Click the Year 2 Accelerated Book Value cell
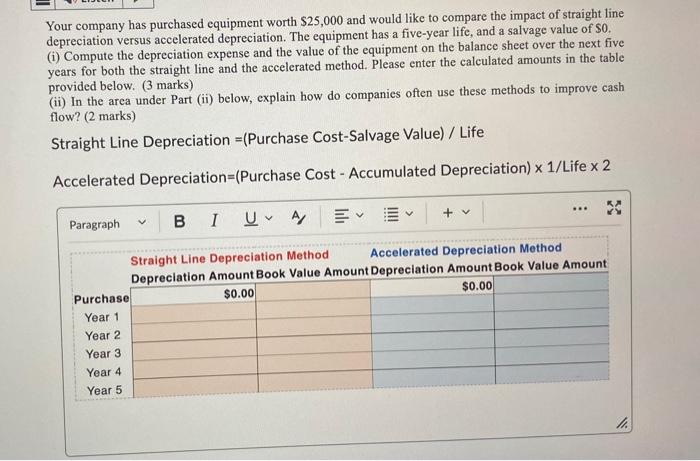This screenshot has width=700, height=461. click(x=552, y=320)
